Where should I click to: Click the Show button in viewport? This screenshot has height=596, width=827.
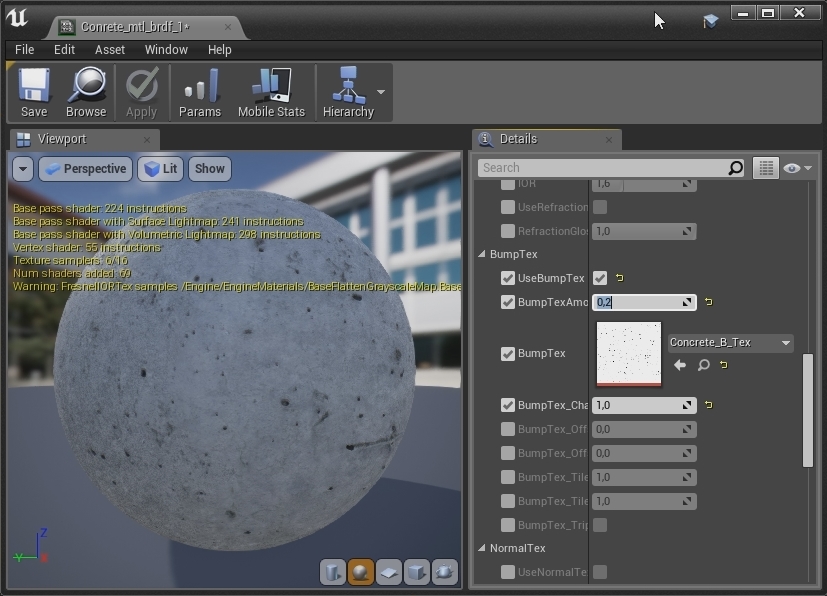pos(209,169)
